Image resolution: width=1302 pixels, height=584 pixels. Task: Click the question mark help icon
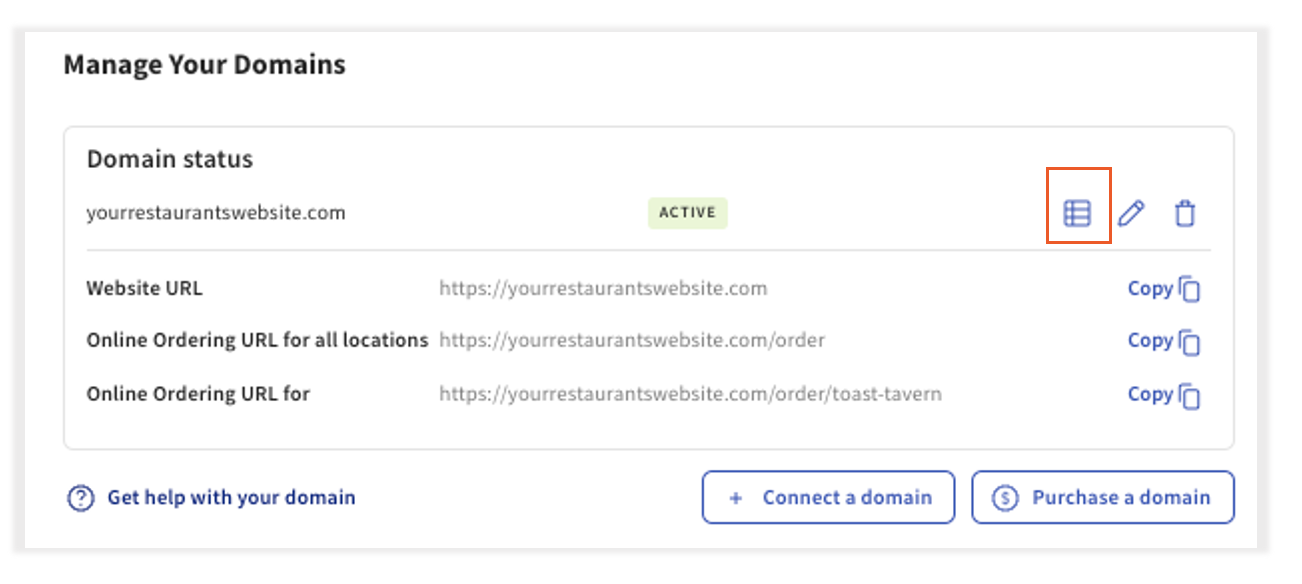click(83, 497)
